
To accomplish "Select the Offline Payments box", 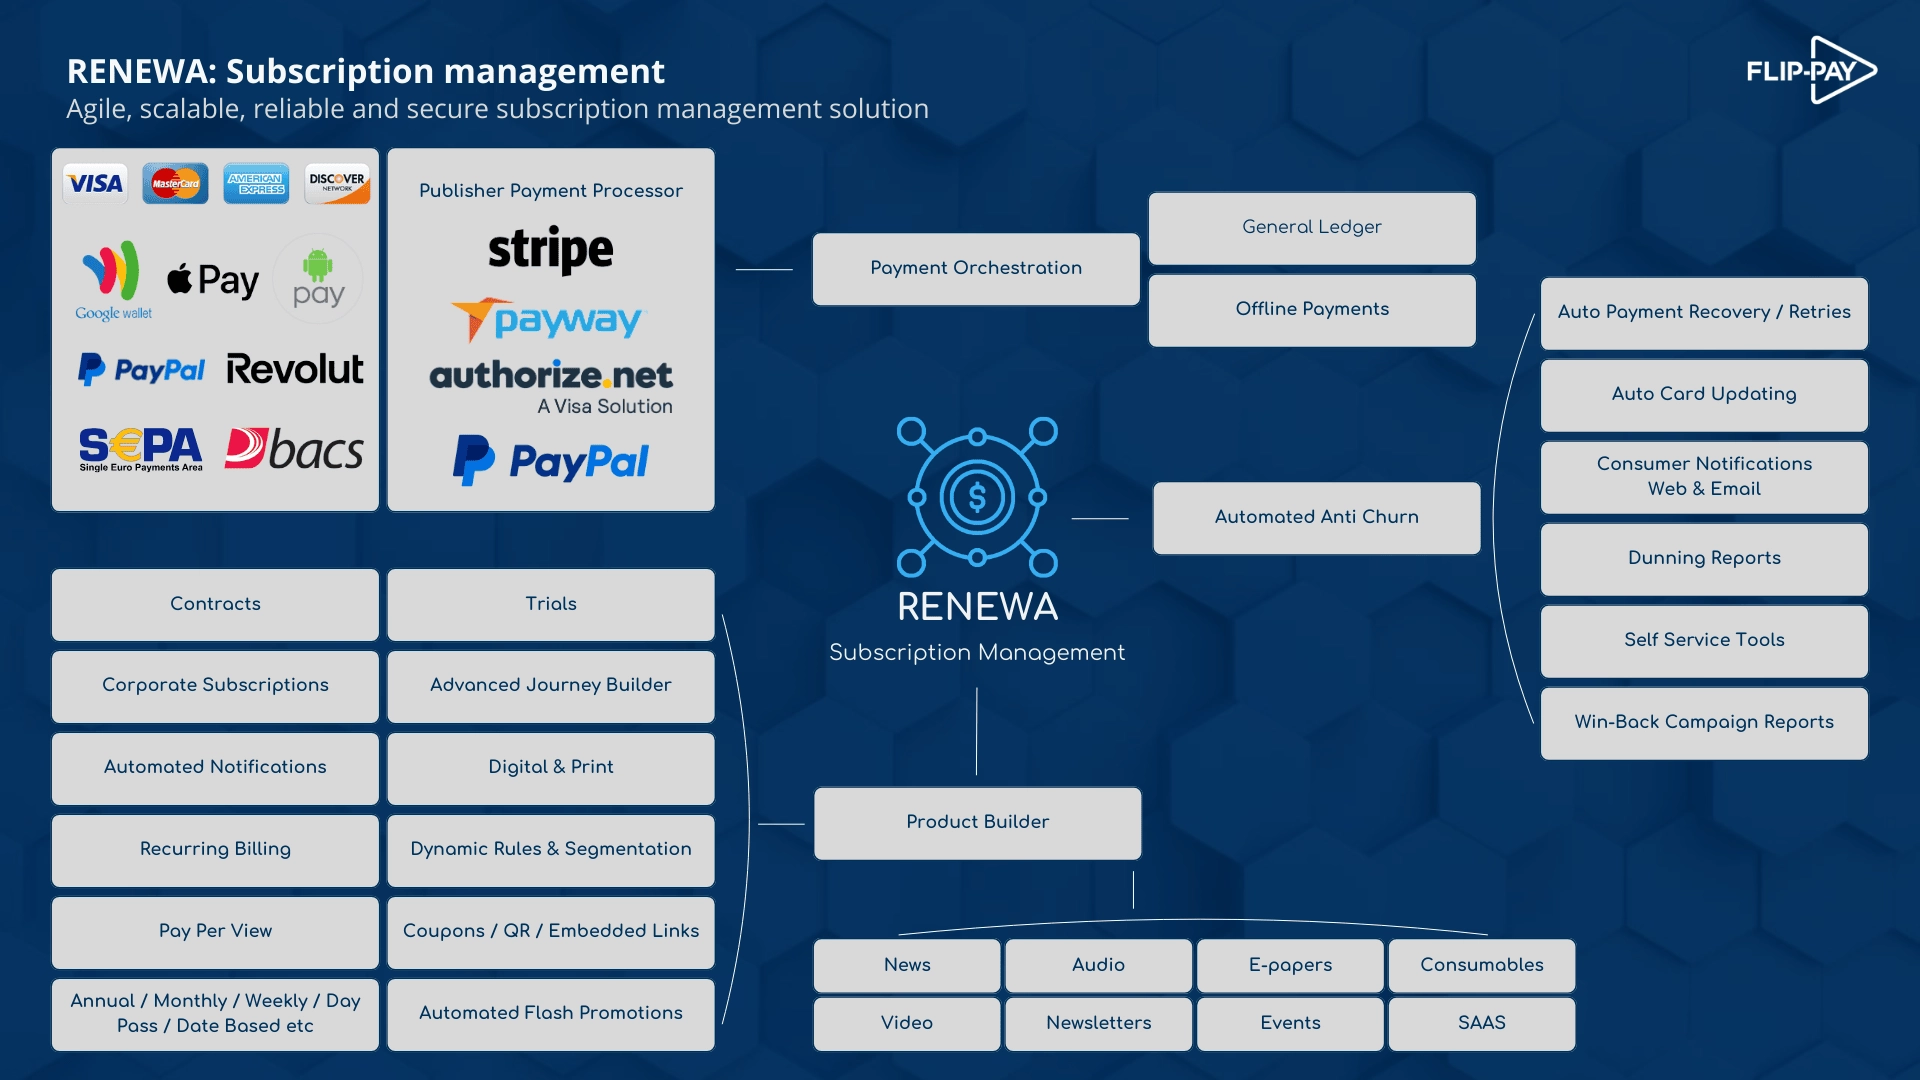I will coord(1312,310).
